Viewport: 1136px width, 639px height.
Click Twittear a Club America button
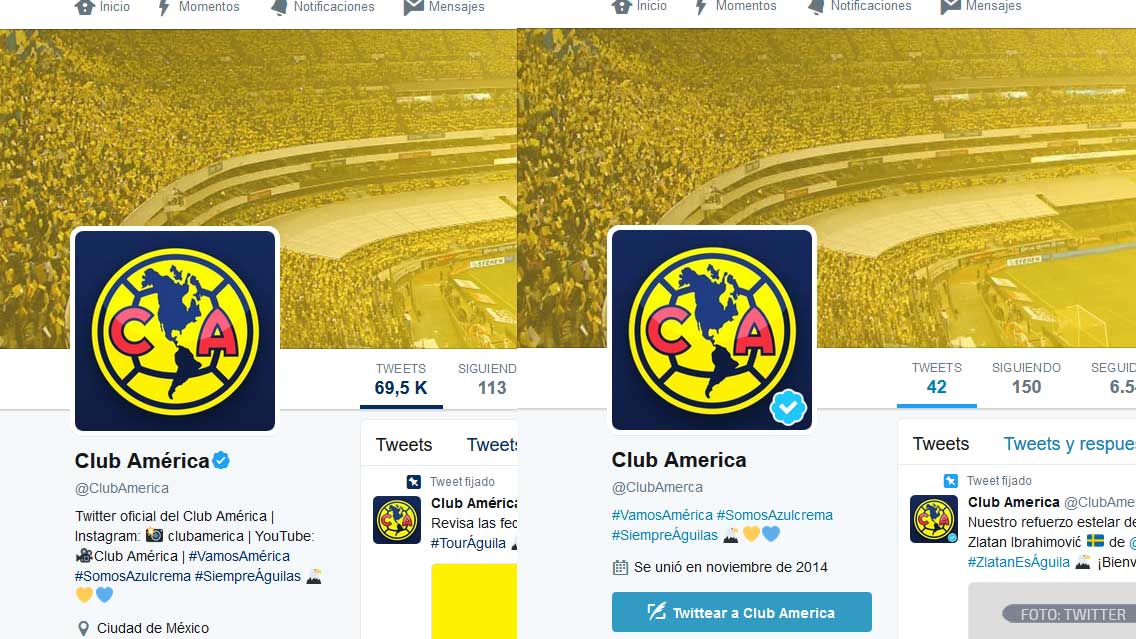point(741,612)
